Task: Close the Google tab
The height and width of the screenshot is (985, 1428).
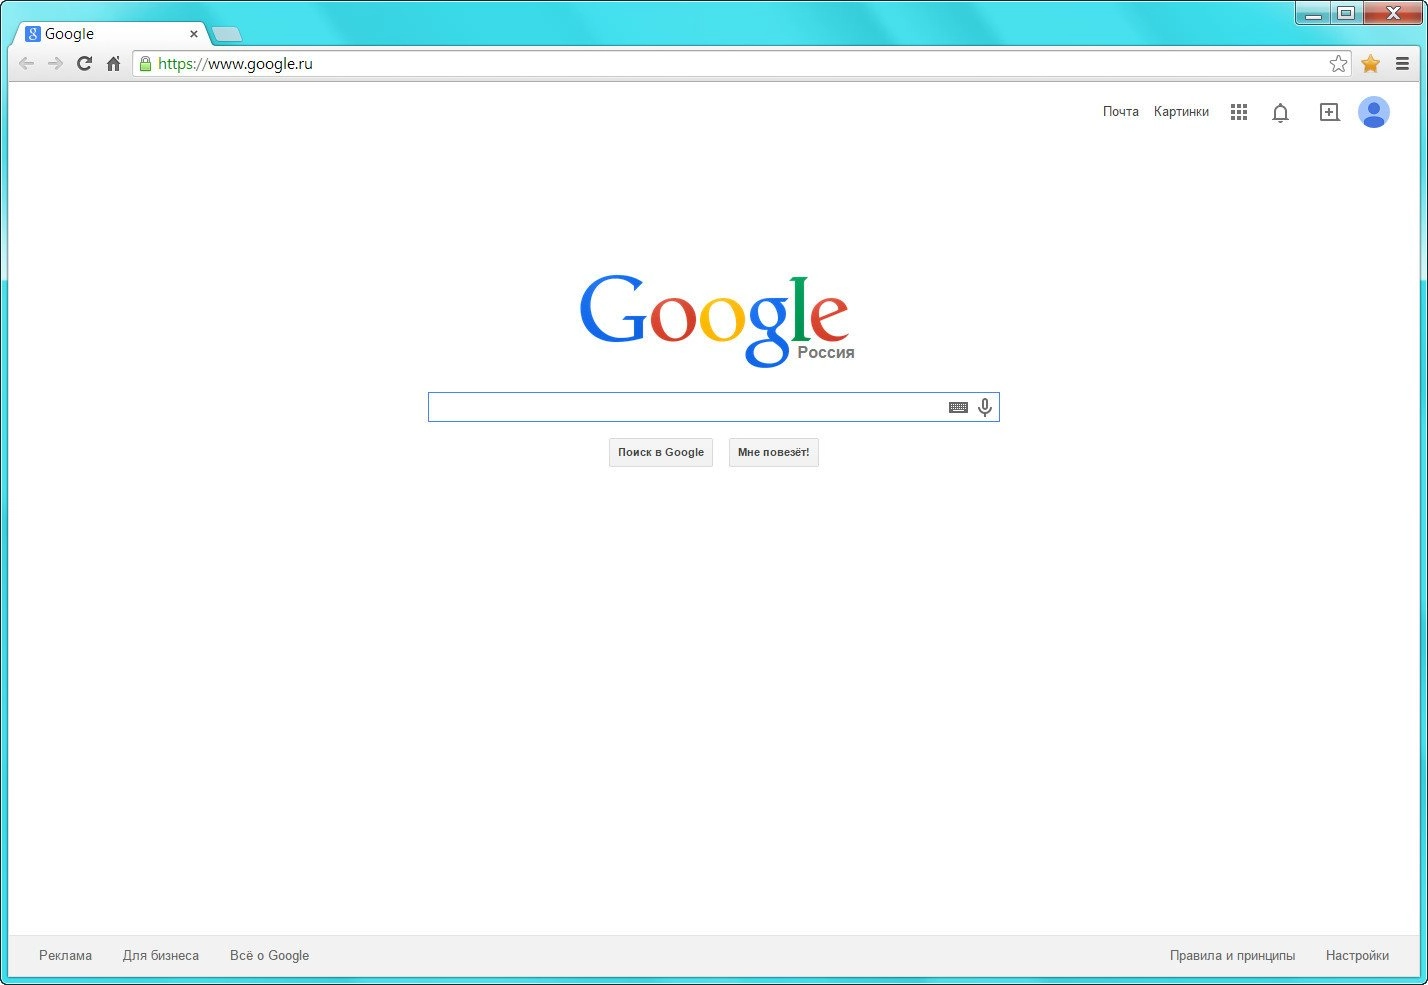Action: pyautogui.click(x=194, y=34)
